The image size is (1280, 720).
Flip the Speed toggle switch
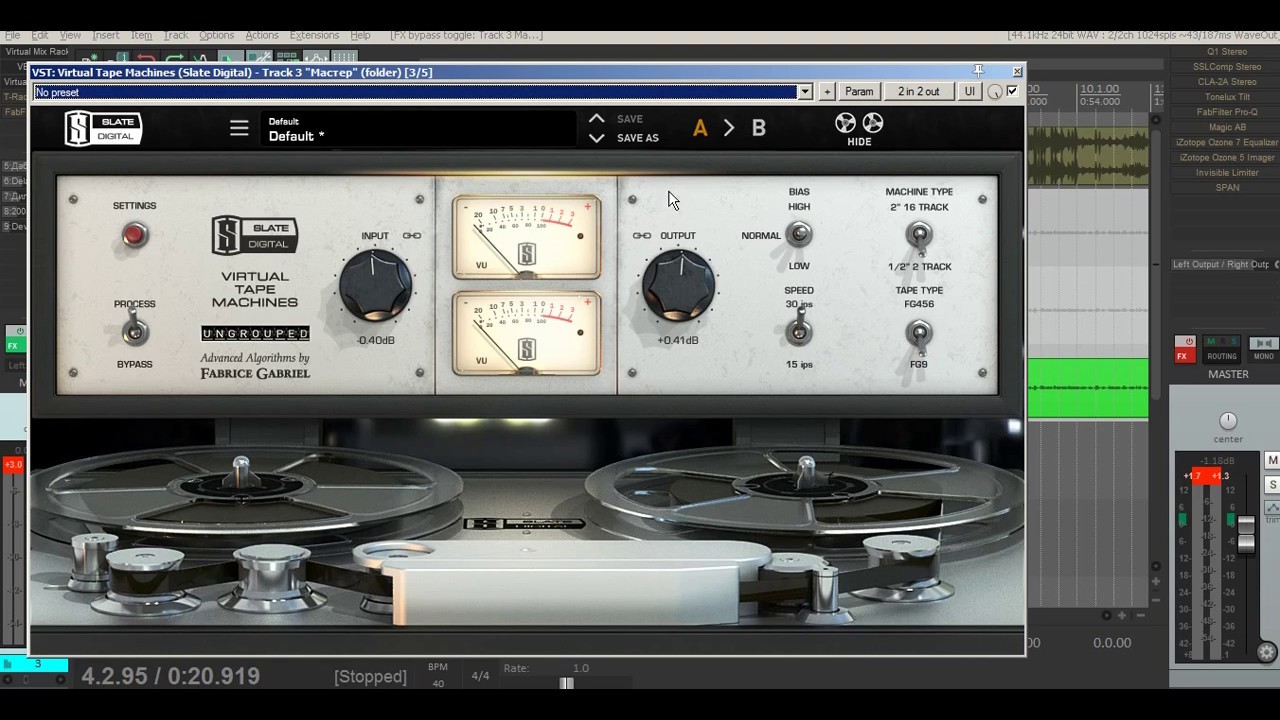coord(798,330)
